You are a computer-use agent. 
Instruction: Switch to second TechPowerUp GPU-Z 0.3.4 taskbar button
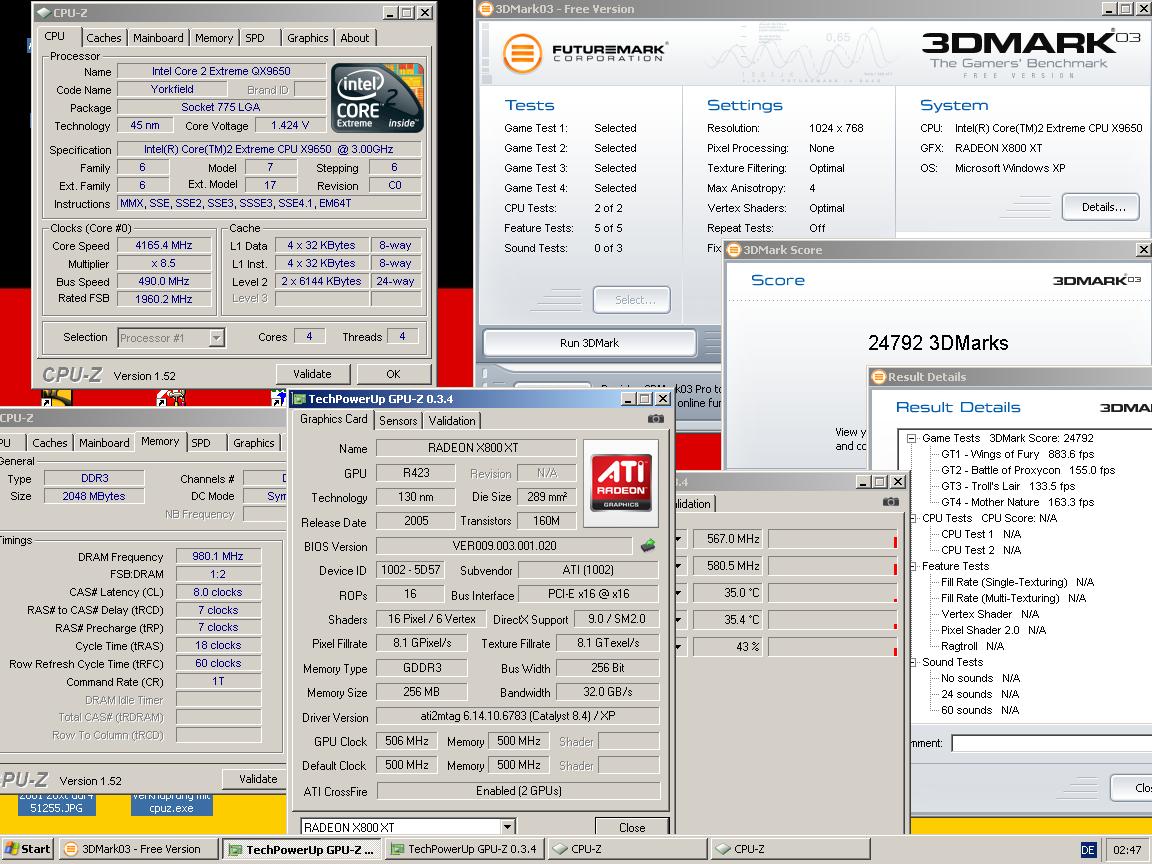pos(465,849)
